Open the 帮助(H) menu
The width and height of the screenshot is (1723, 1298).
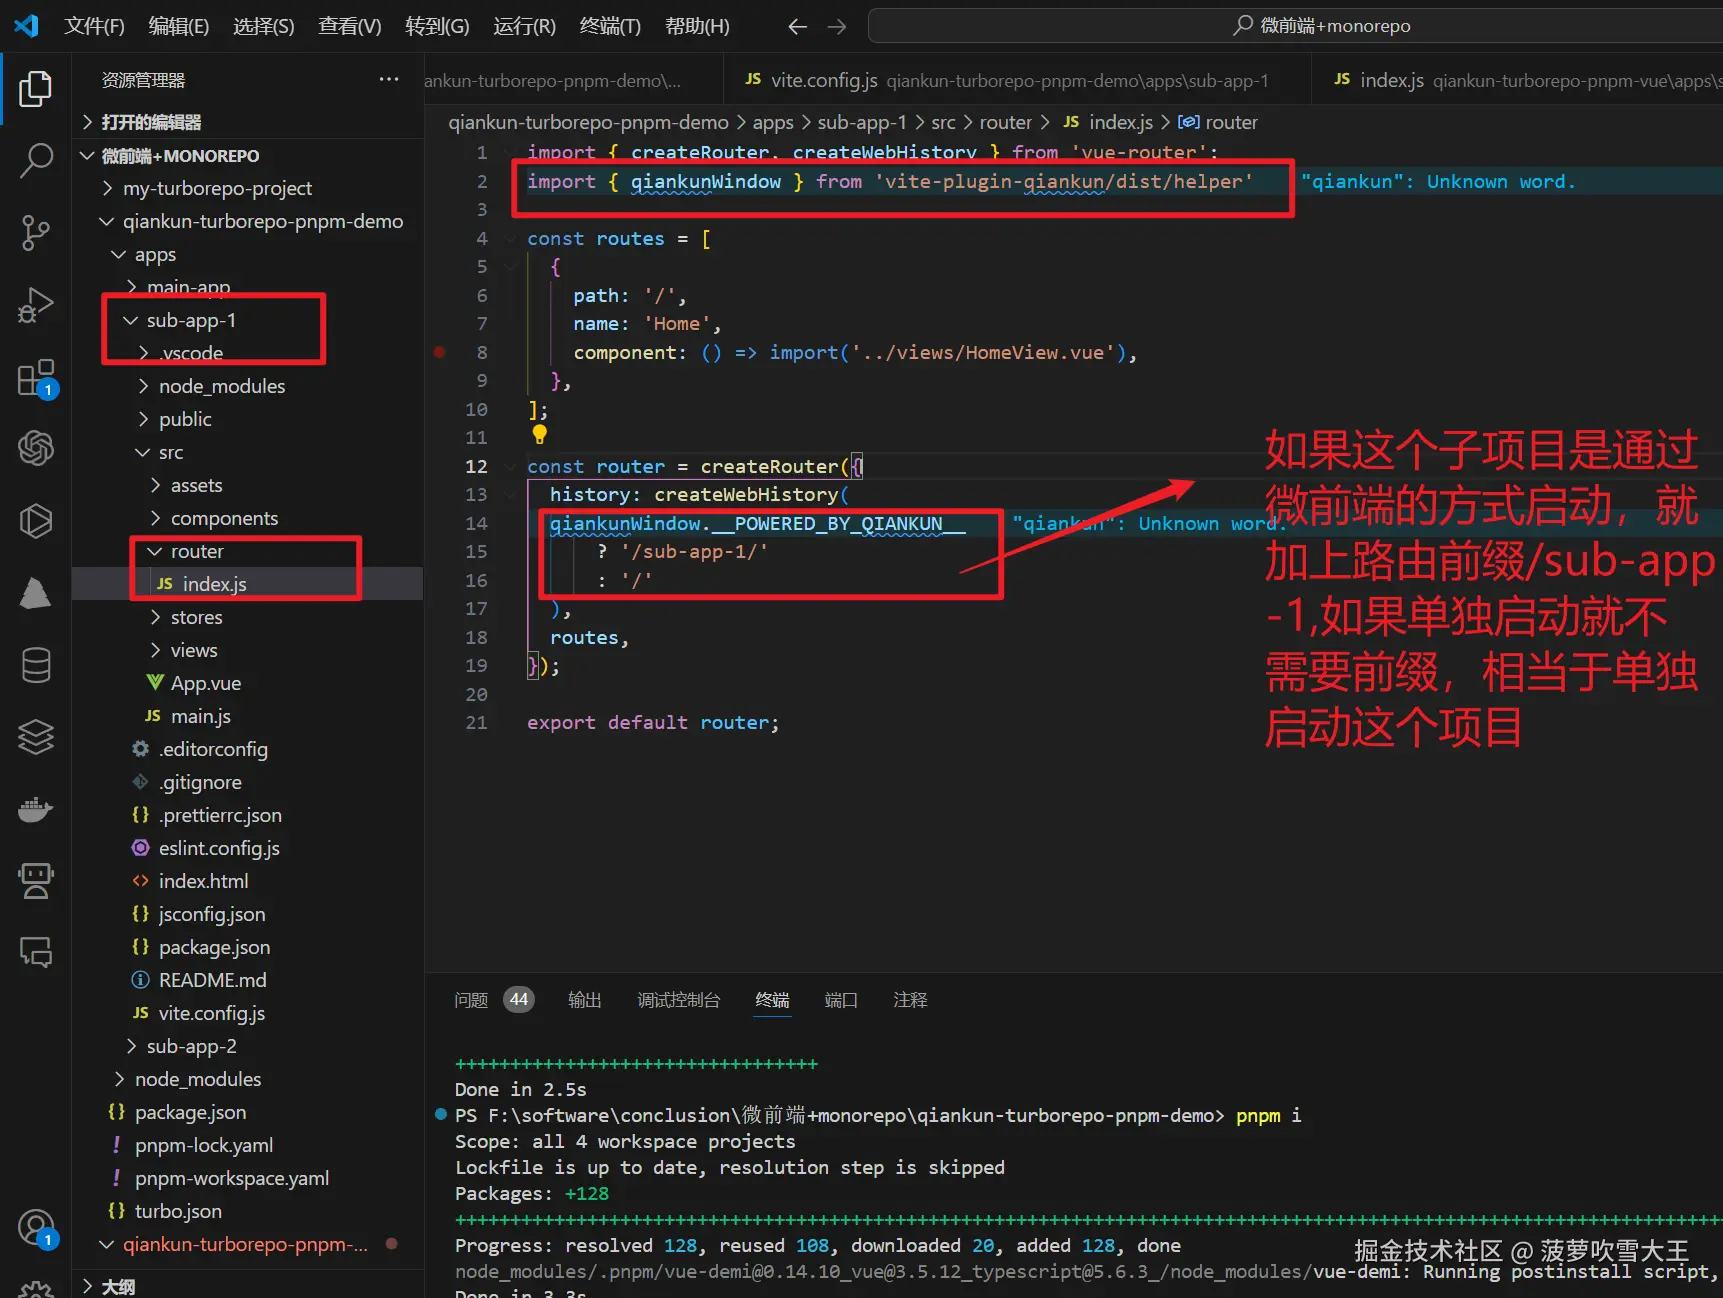click(x=697, y=26)
